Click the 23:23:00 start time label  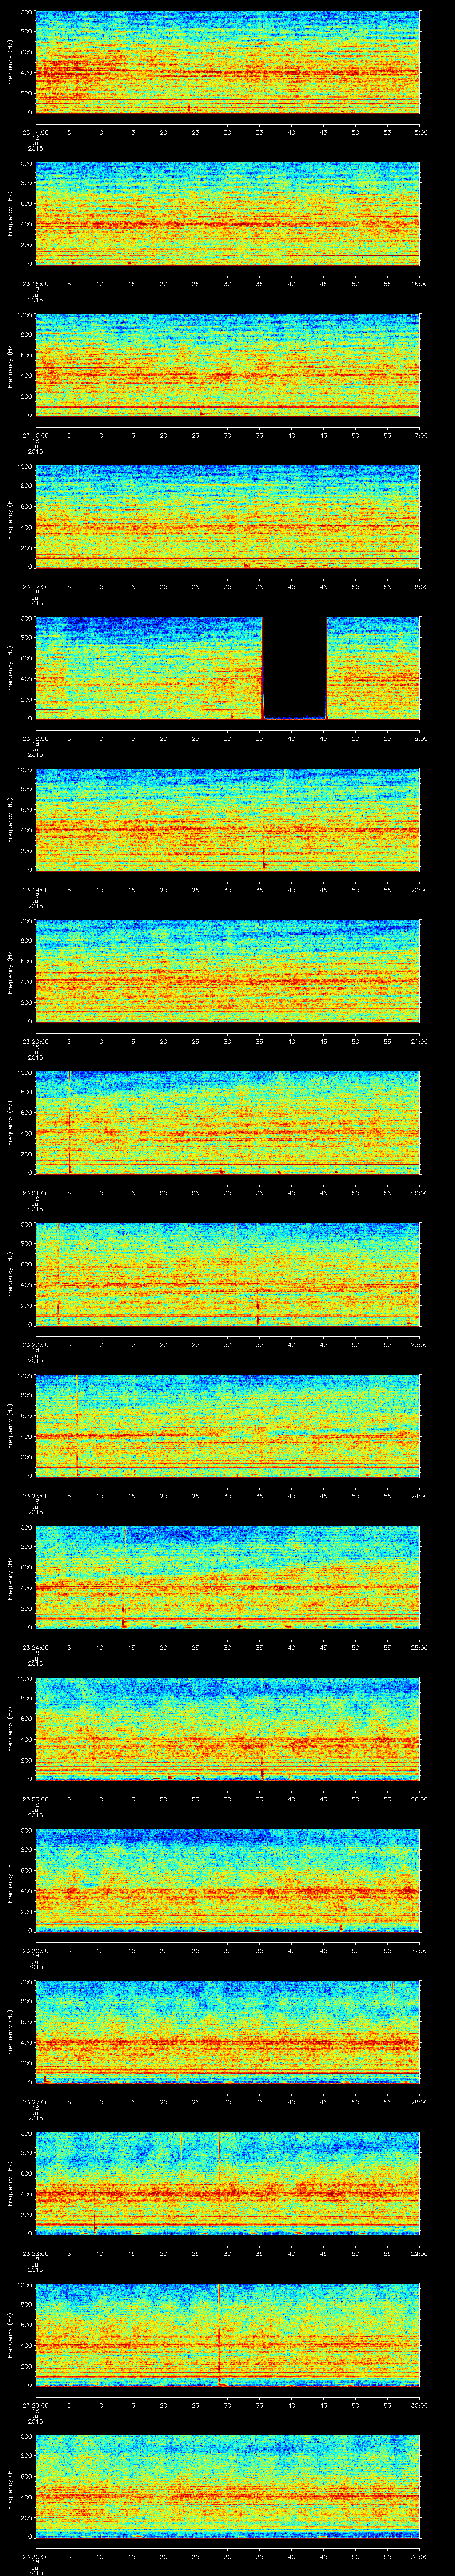pyautogui.click(x=35, y=1496)
